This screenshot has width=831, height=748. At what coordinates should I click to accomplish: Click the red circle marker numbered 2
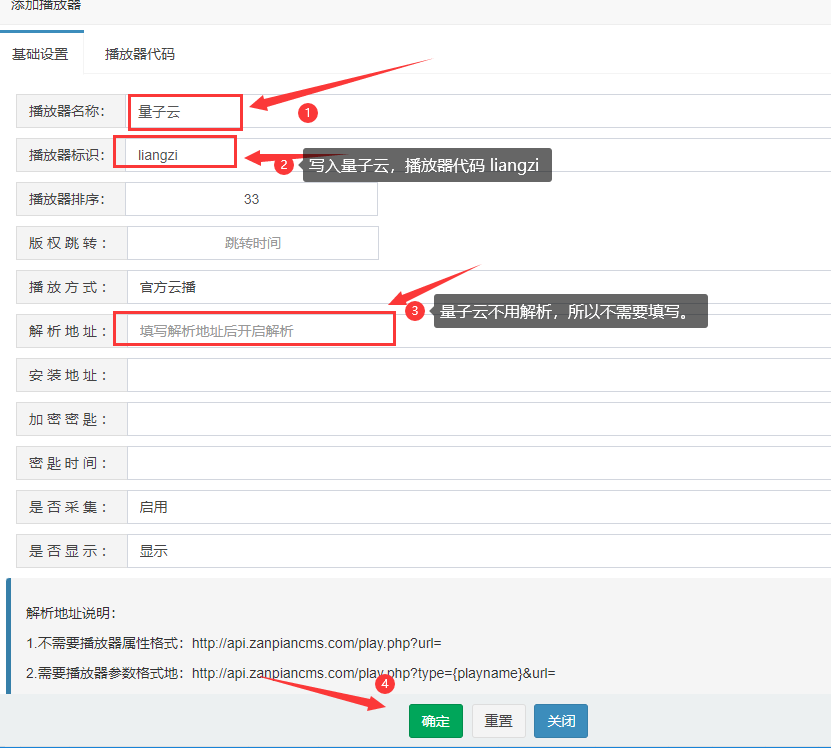point(284,166)
